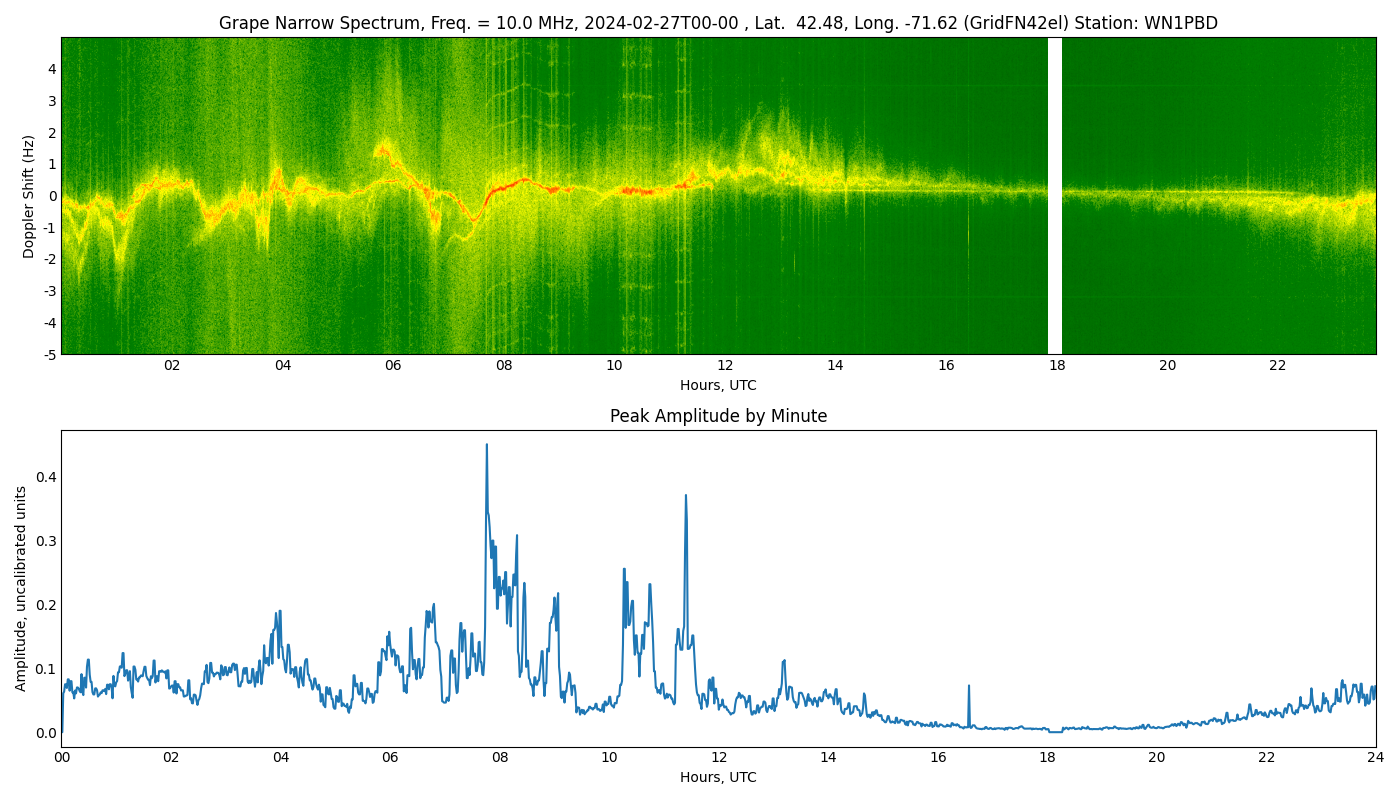The width and height of the screenshot is (1400, 800).
Task: Click the "12" tick below the amplitude plot
Action: pos(719,757)
